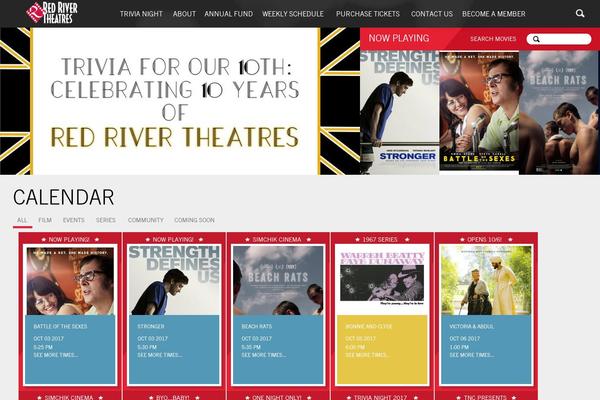Viewport: 600px width, 400px height.
Task: Click the TNC Presents card header
Action: point(485,397)
